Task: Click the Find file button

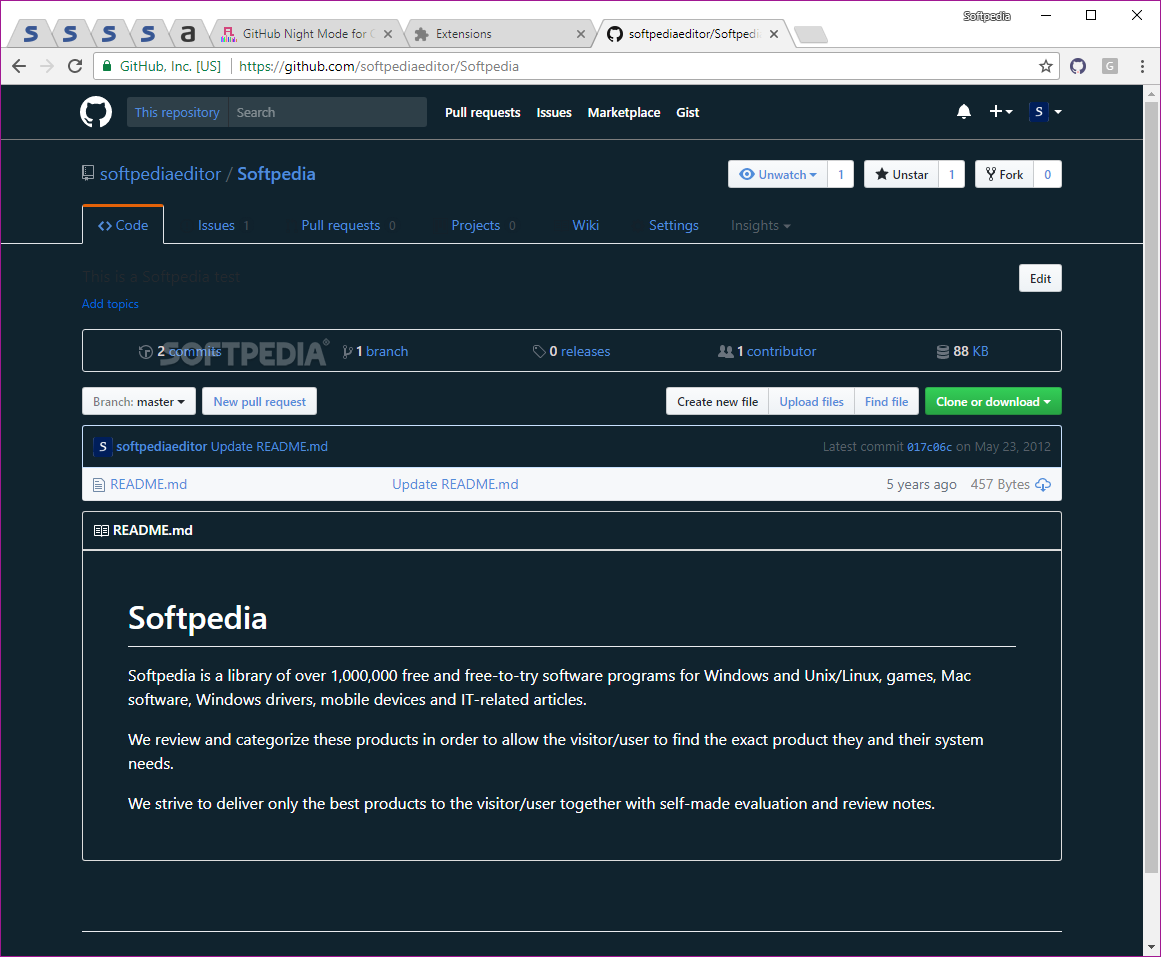Action: click(x=886, y=401)
